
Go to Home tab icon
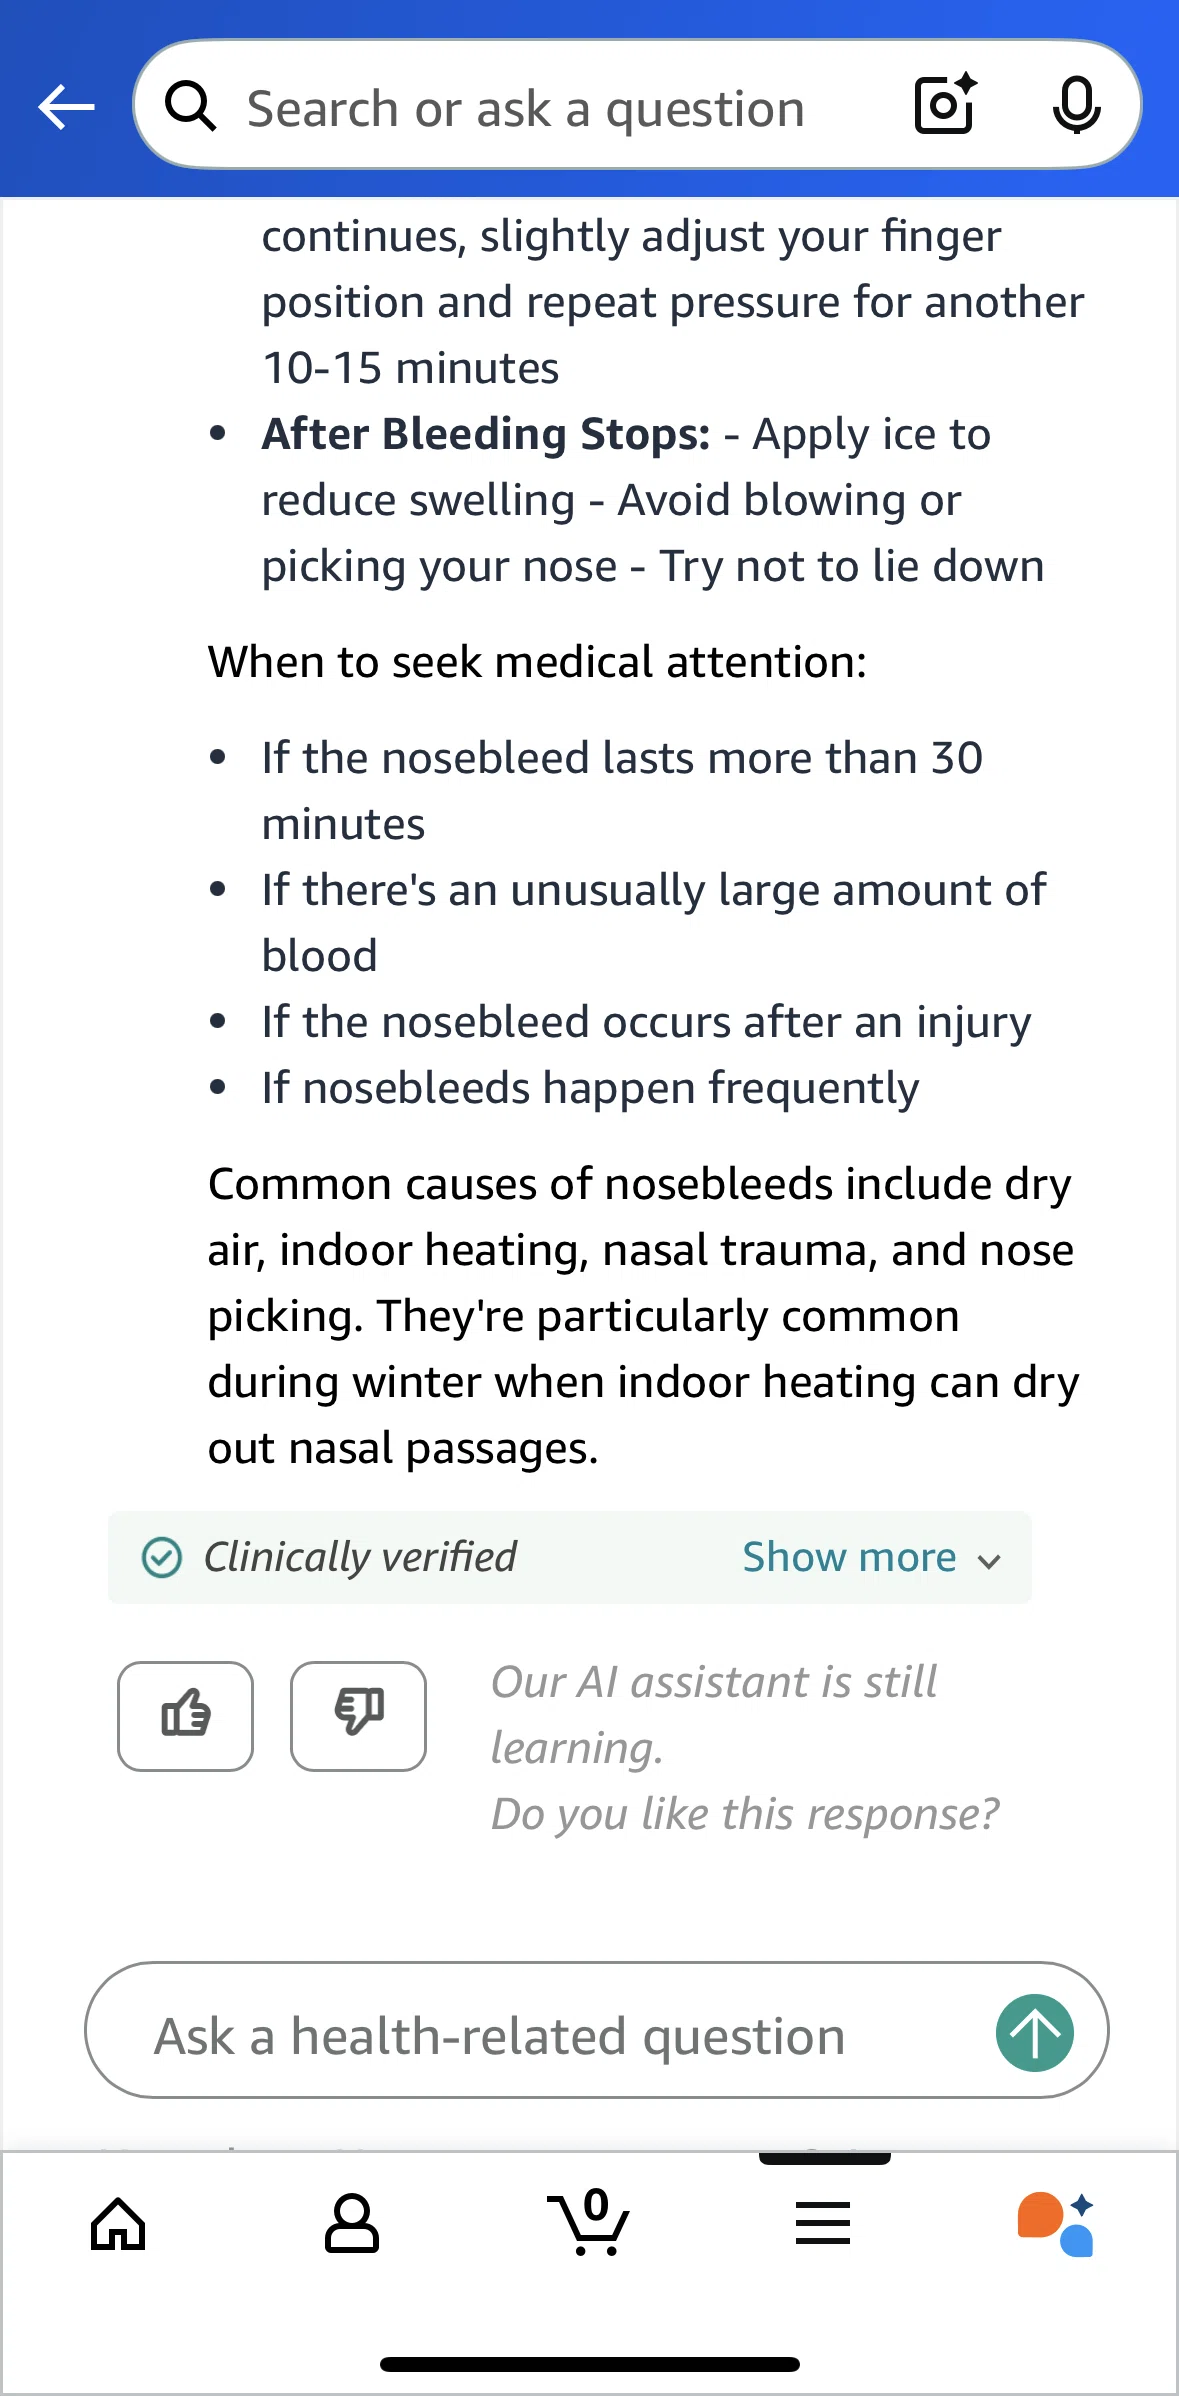click(118, 2225)
